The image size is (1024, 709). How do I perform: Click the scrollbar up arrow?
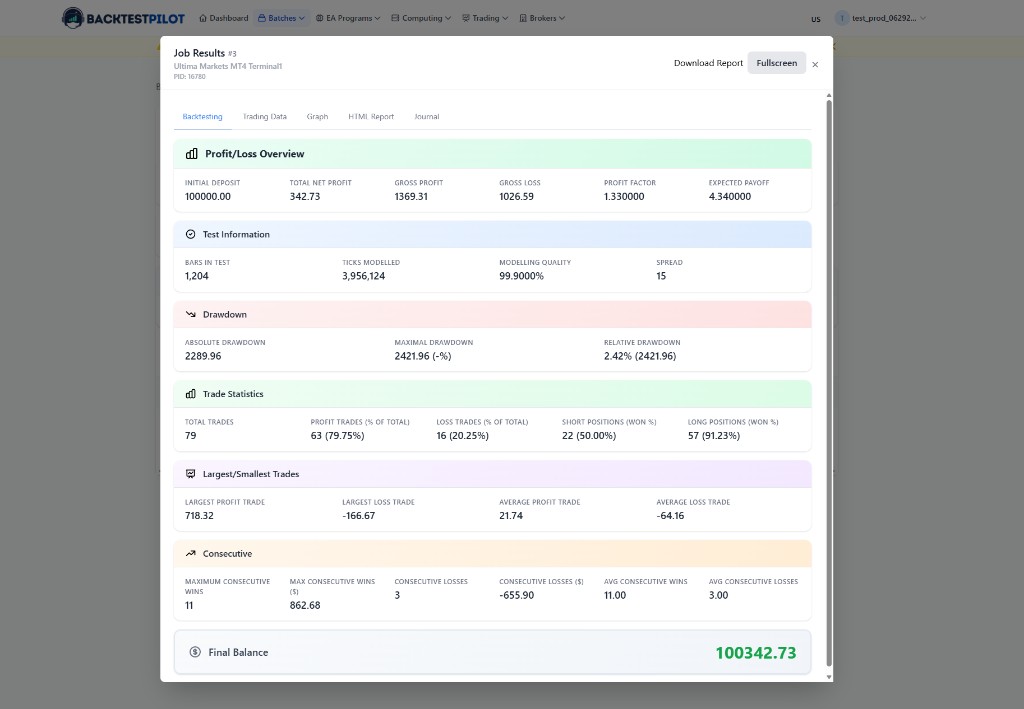pos(829,95)
